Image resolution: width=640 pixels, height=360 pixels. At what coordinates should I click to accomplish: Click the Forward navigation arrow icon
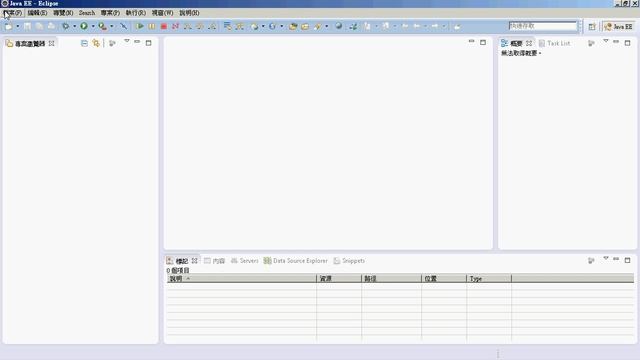click(x=435, y=27)
